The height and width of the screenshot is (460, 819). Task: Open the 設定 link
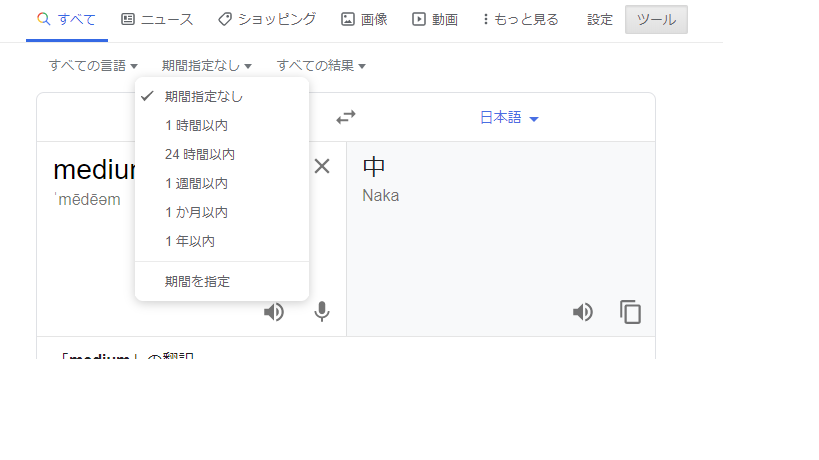(600, 19)
